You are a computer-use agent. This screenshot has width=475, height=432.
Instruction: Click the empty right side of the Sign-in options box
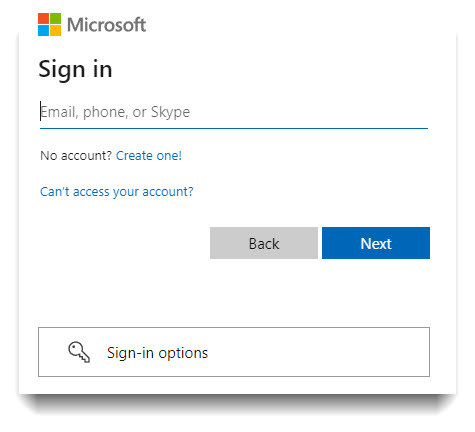tap(319, 352)
